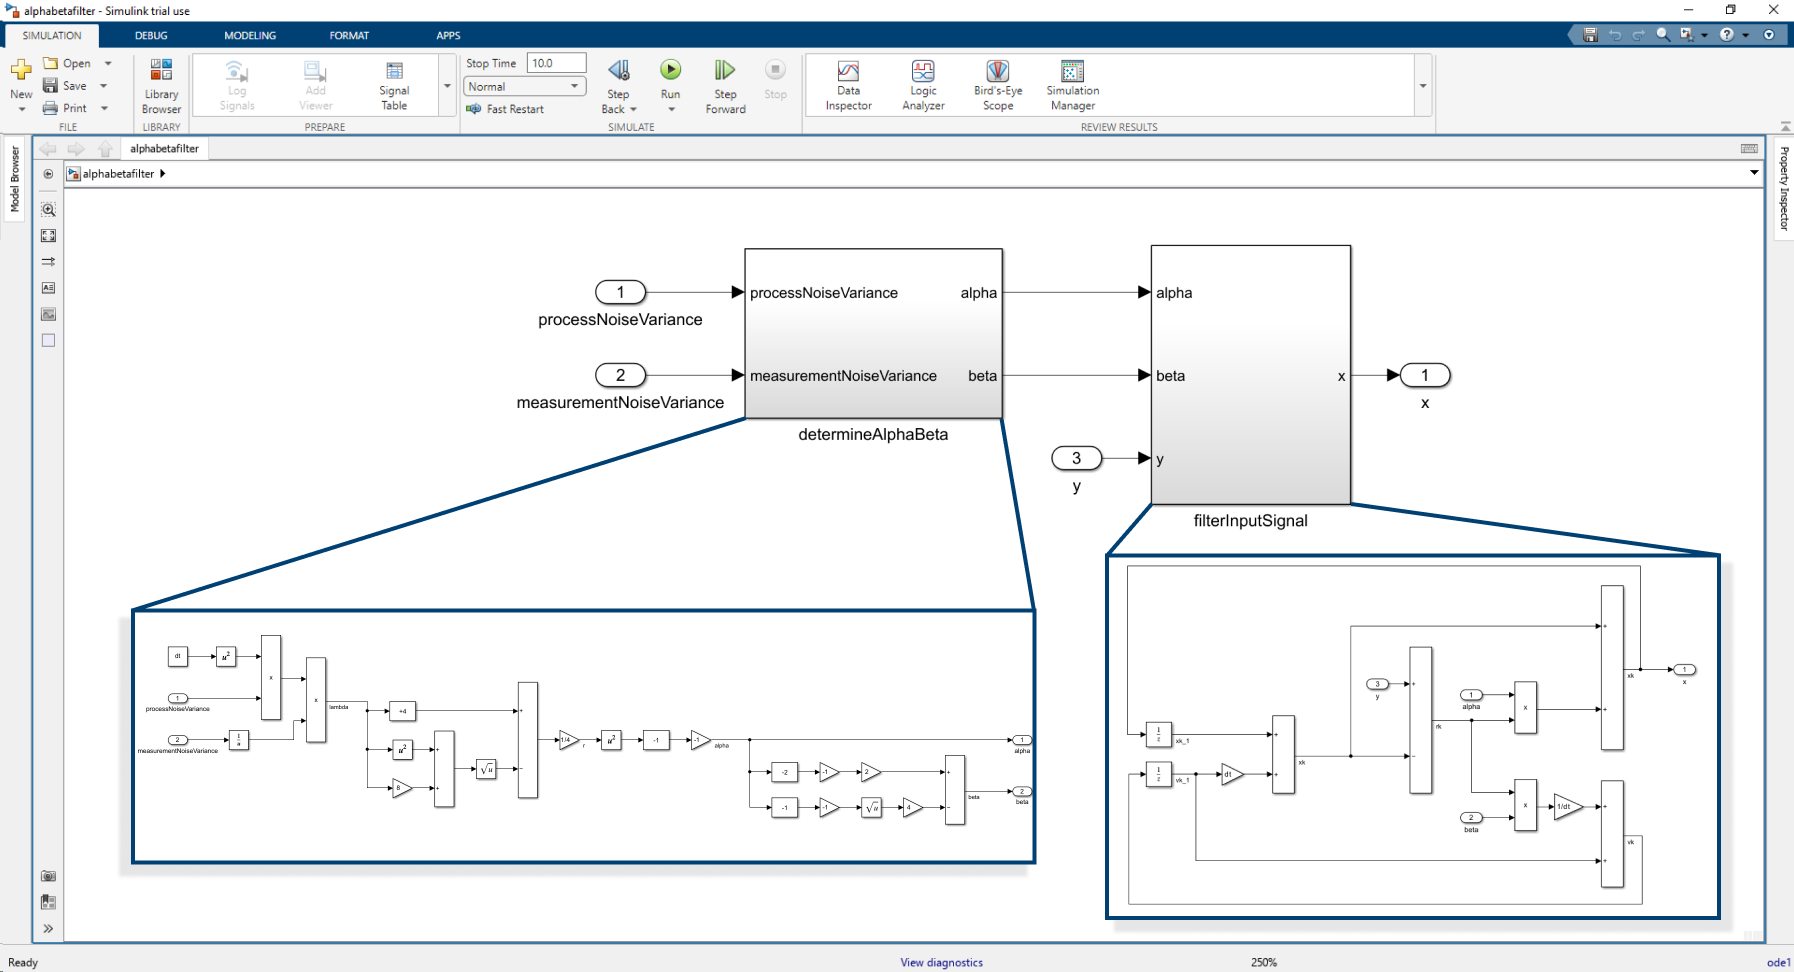Toggle the Model Browser panel
The image size is (1794, 972).
pos(14,180)
